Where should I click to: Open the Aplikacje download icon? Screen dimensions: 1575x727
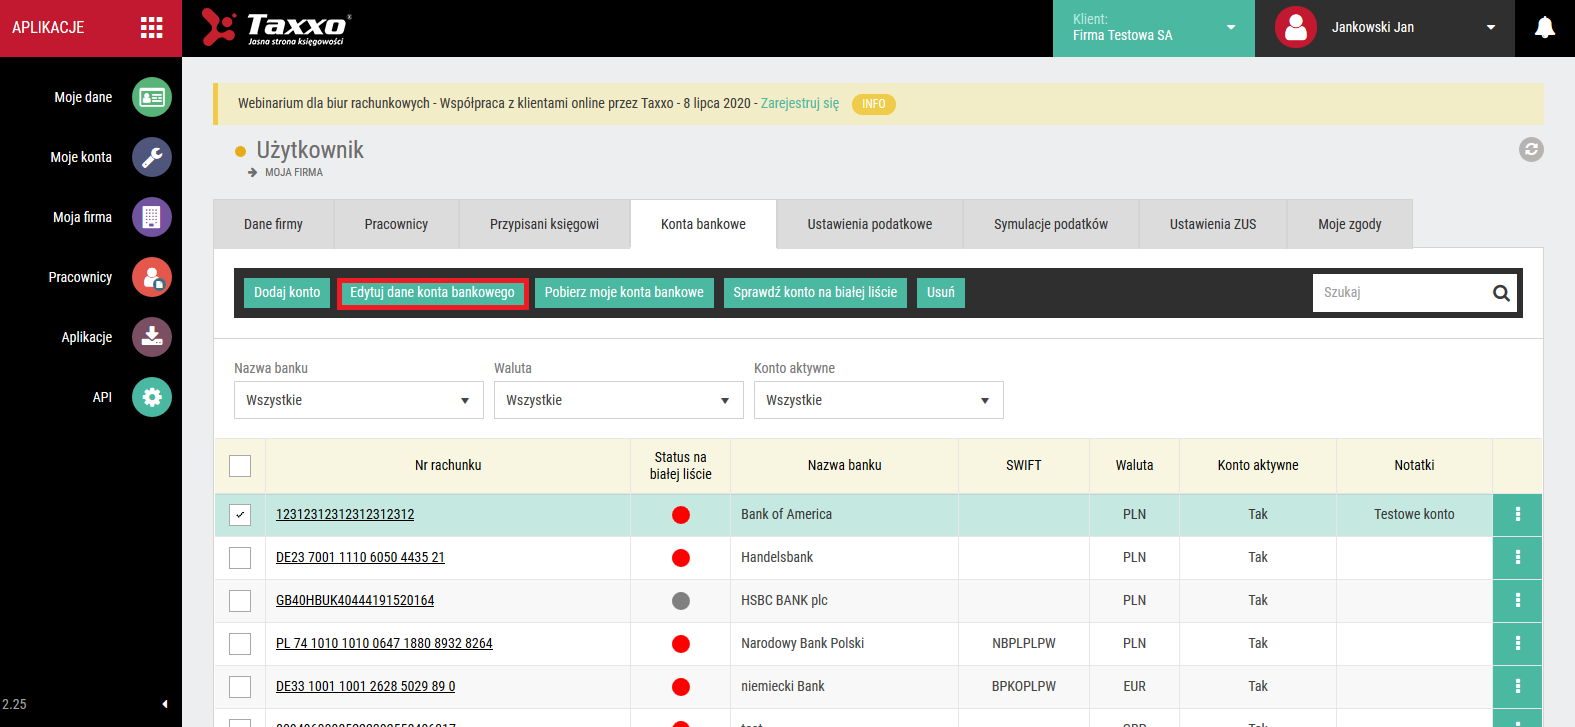[x=152, y=337]
